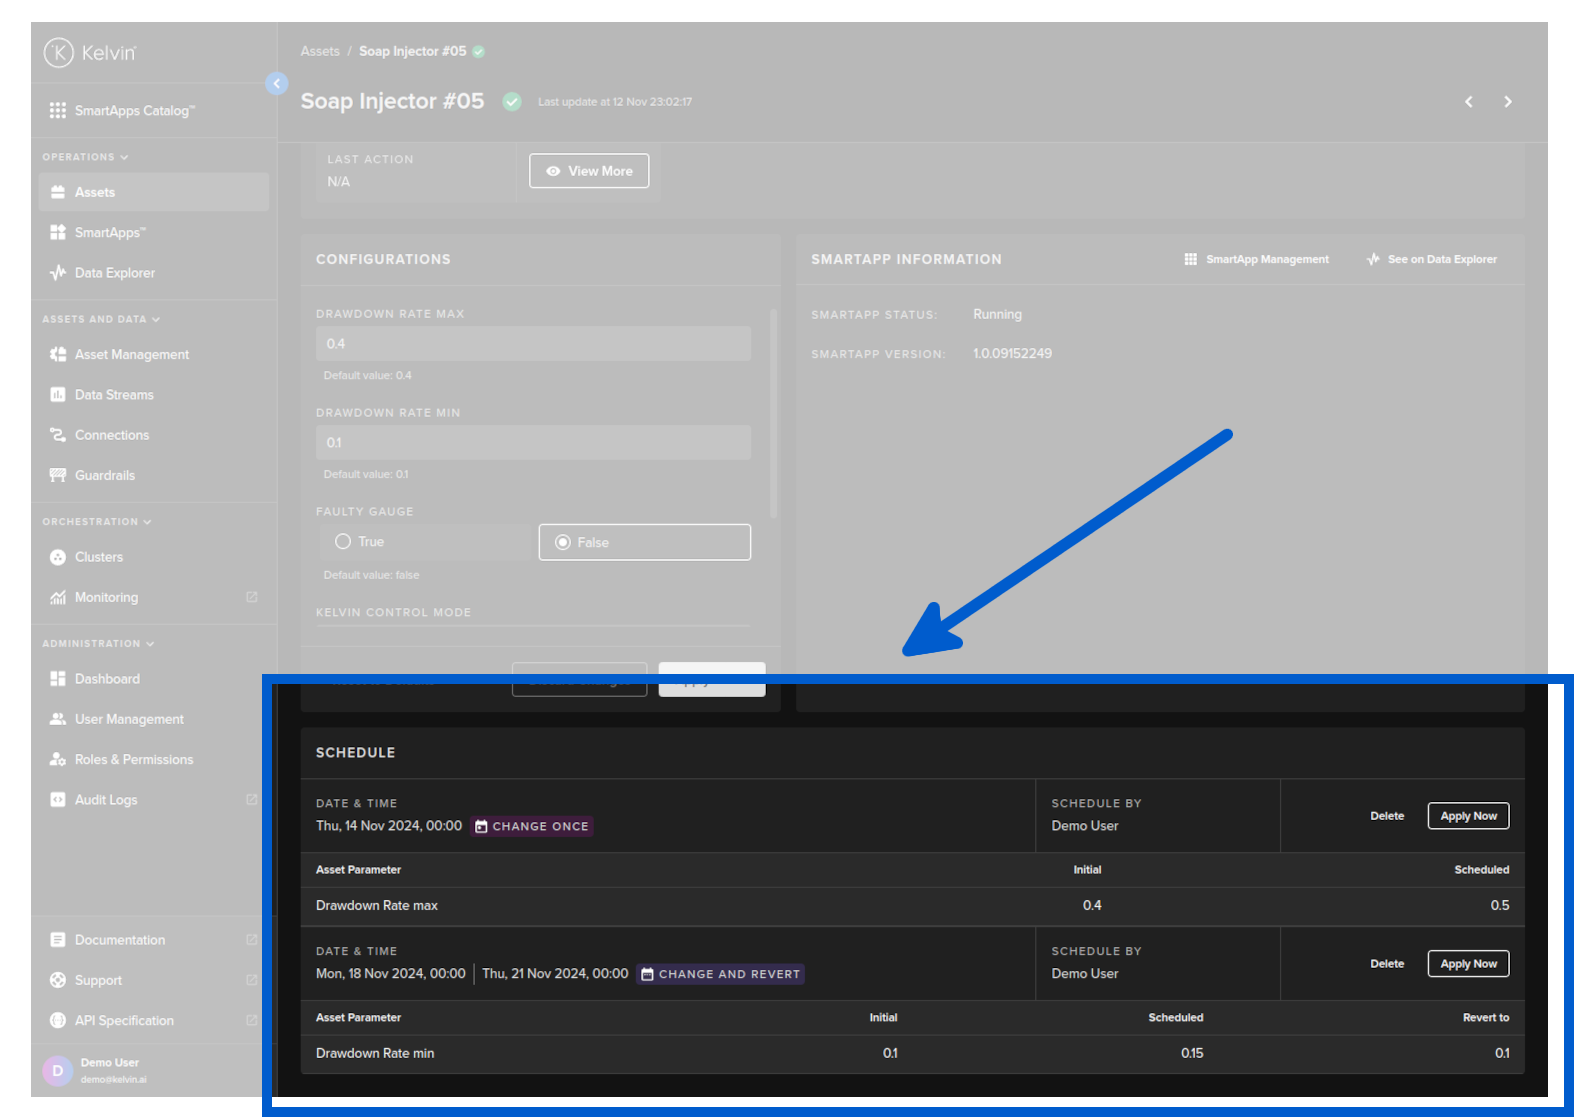
Task: Click View More with the eye icon
Action: tap(589, 171)
